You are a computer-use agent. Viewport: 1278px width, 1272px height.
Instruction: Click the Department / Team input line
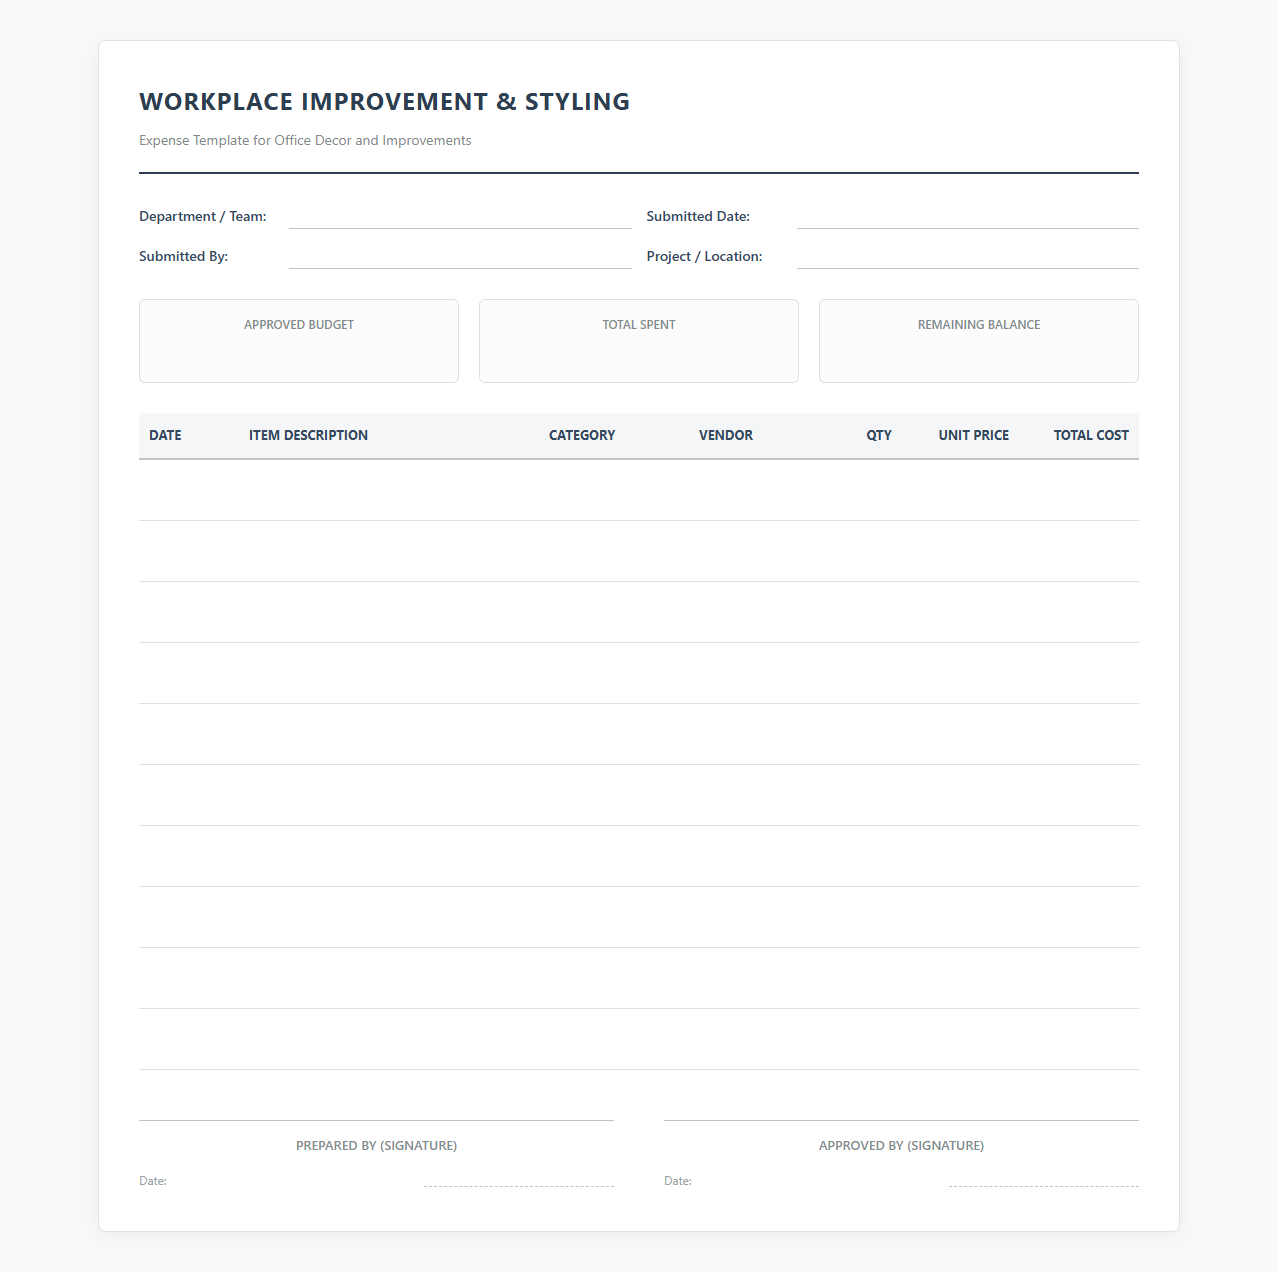pyautogui.click(x=460, y=217)
